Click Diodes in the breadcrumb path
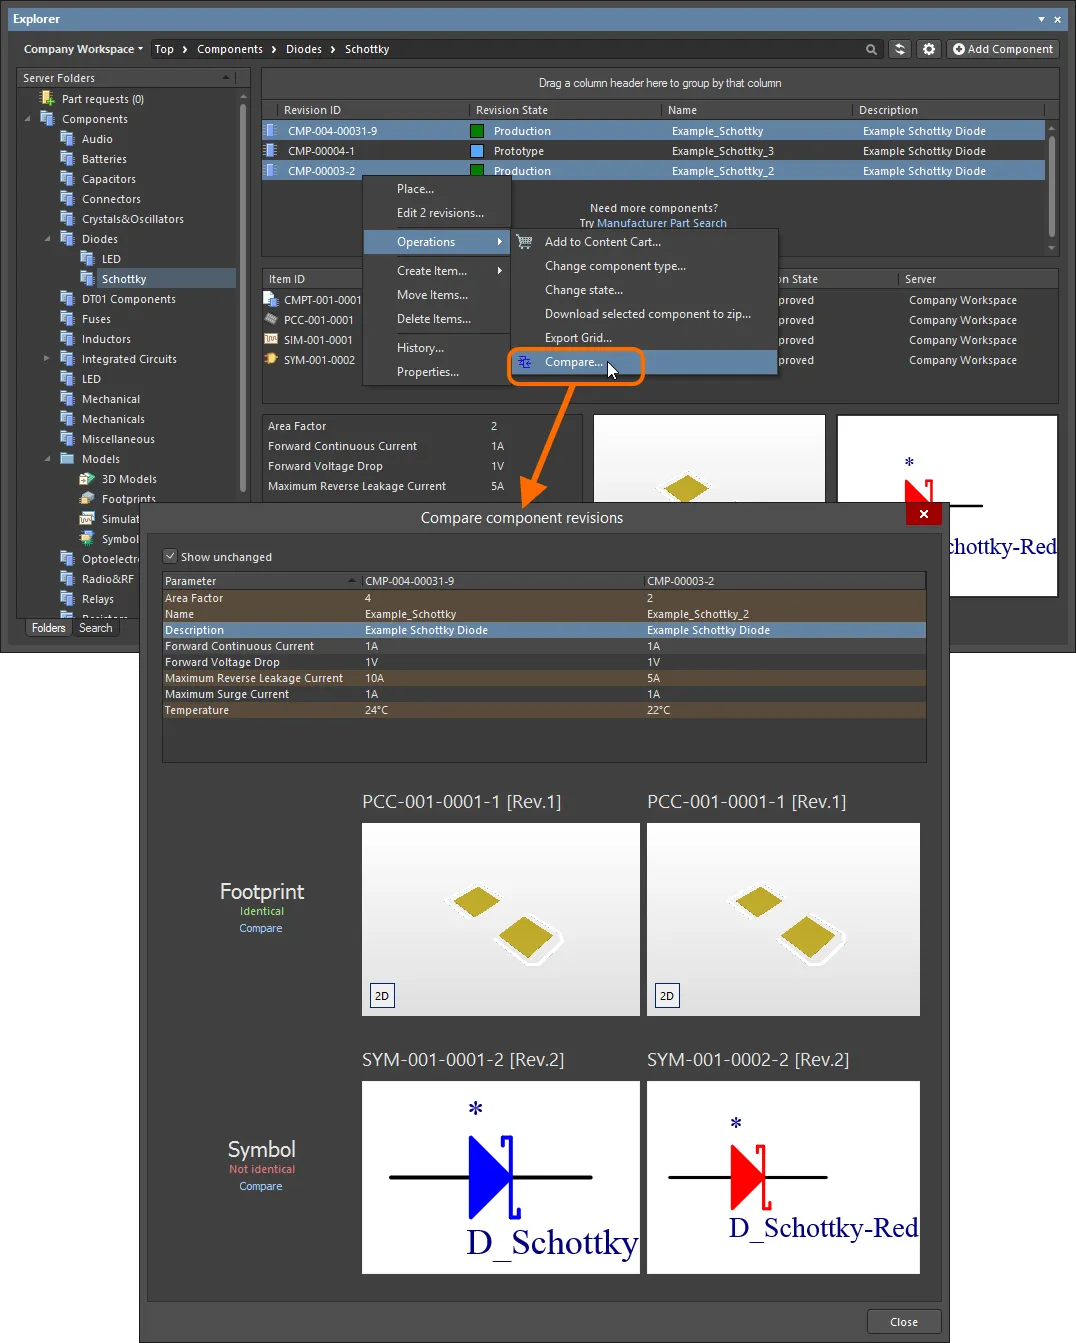The width and height of the screenshot is (1076, 1343). pos(304,49)
